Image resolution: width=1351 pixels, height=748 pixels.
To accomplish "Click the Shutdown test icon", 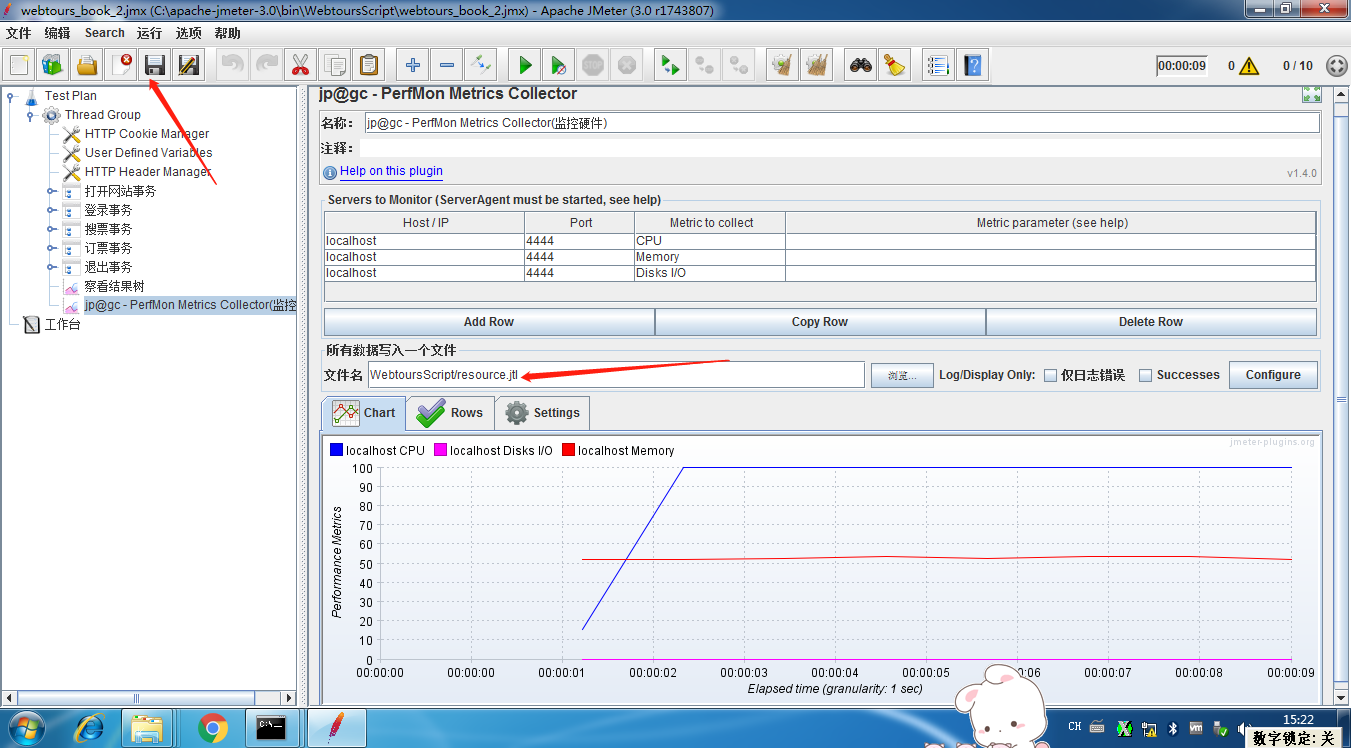I will [x=626, y=66].
